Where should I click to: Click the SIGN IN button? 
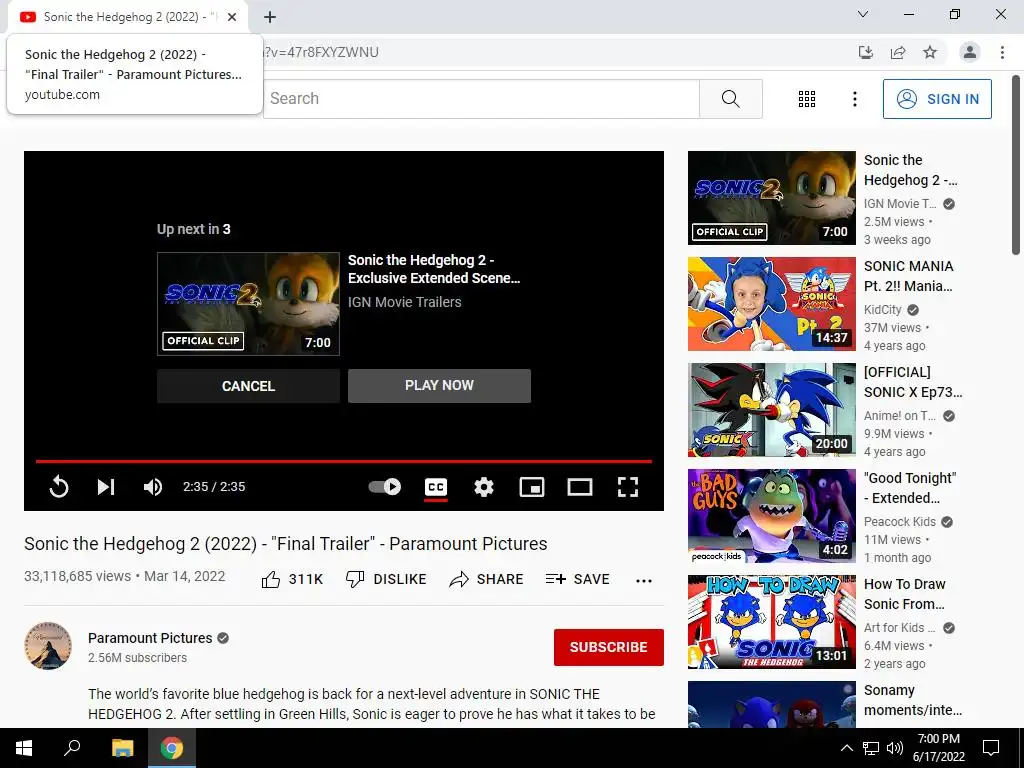pyautogui.click(x=937, y=99)
